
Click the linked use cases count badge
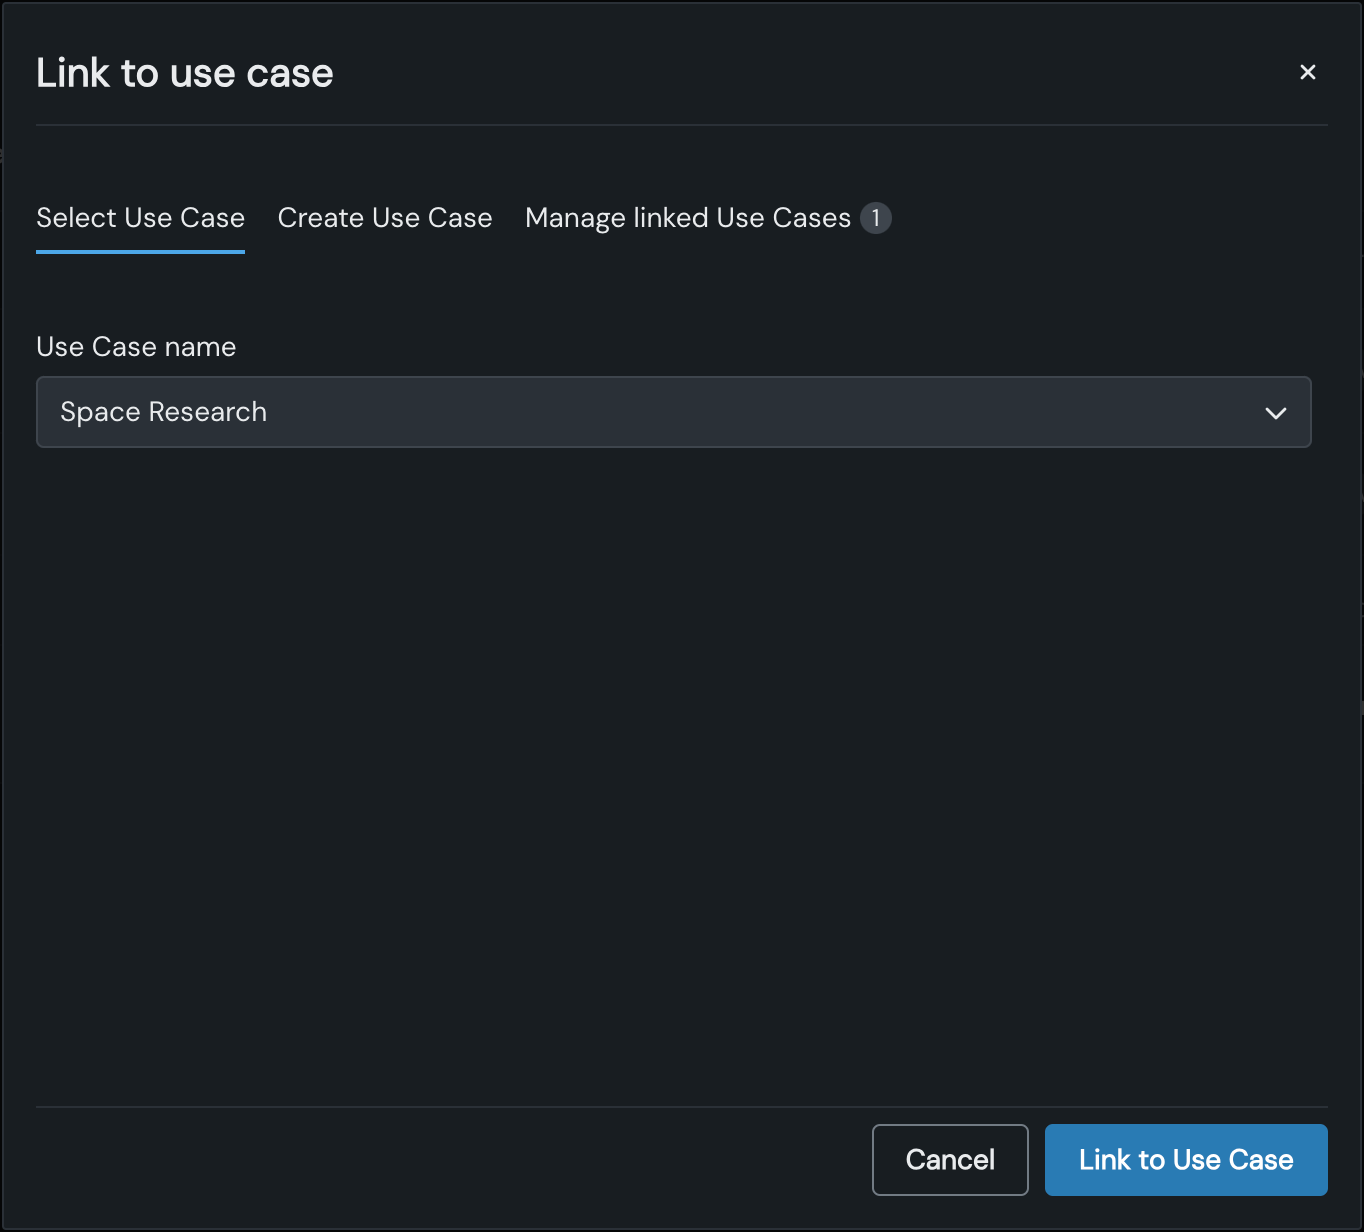876,218
